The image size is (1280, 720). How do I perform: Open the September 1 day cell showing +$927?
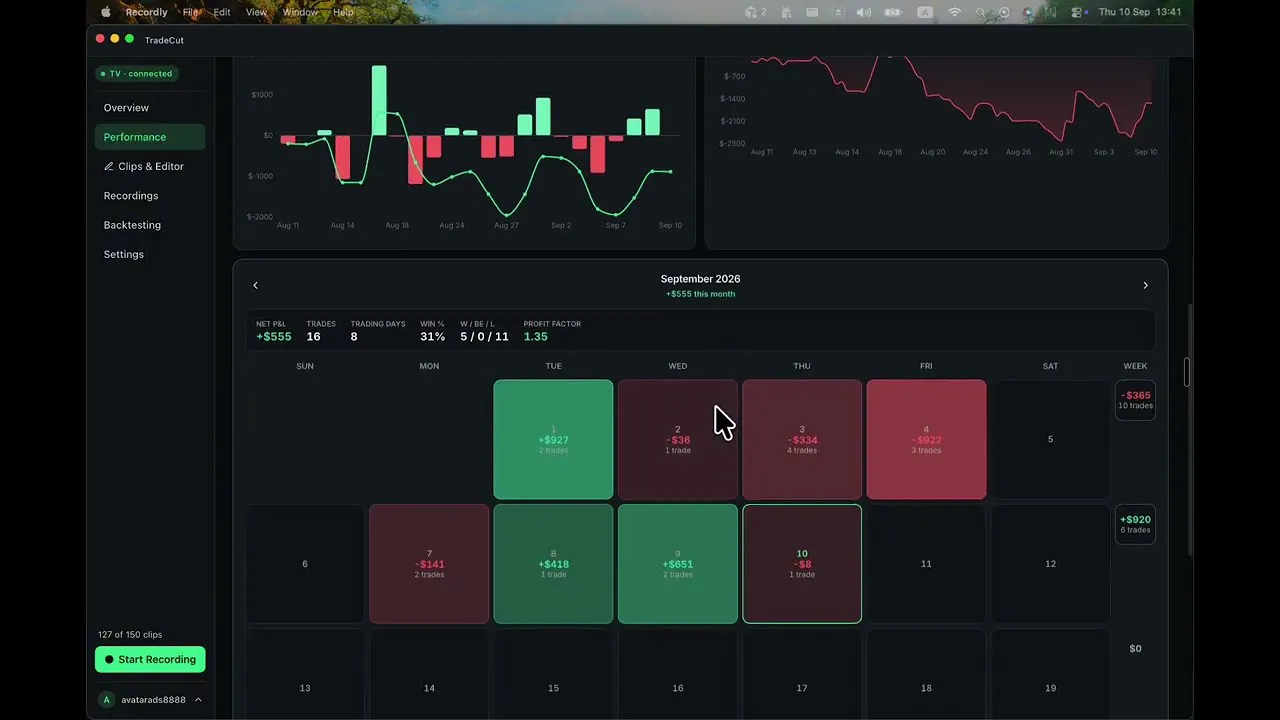[553, 439]
